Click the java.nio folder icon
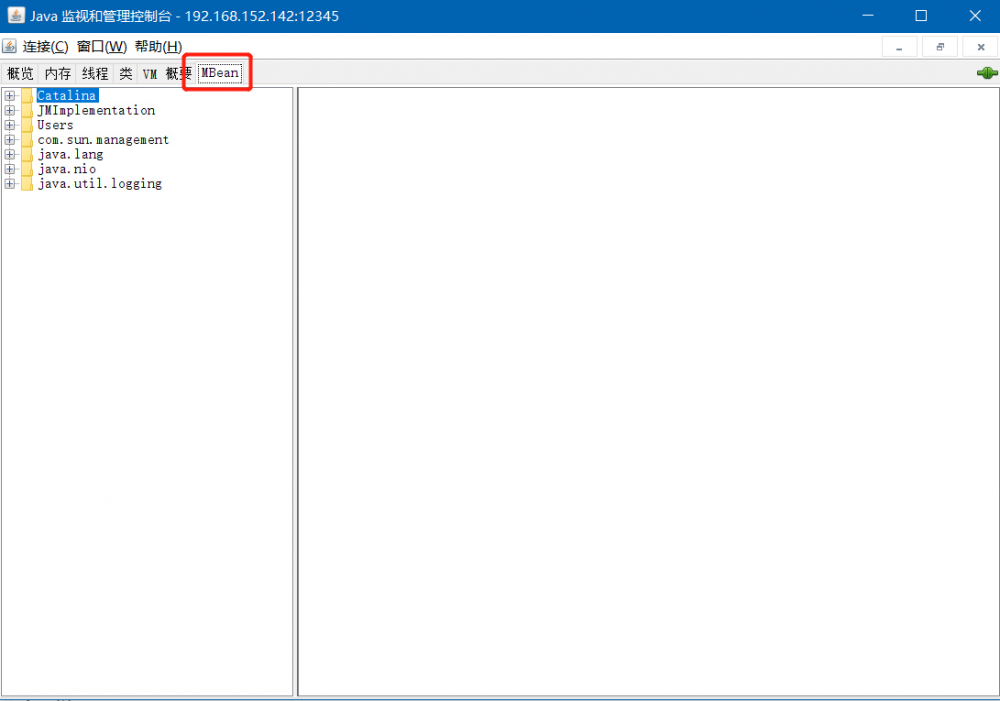Screen dimensions: 1000x701 (x=25, y=168)
